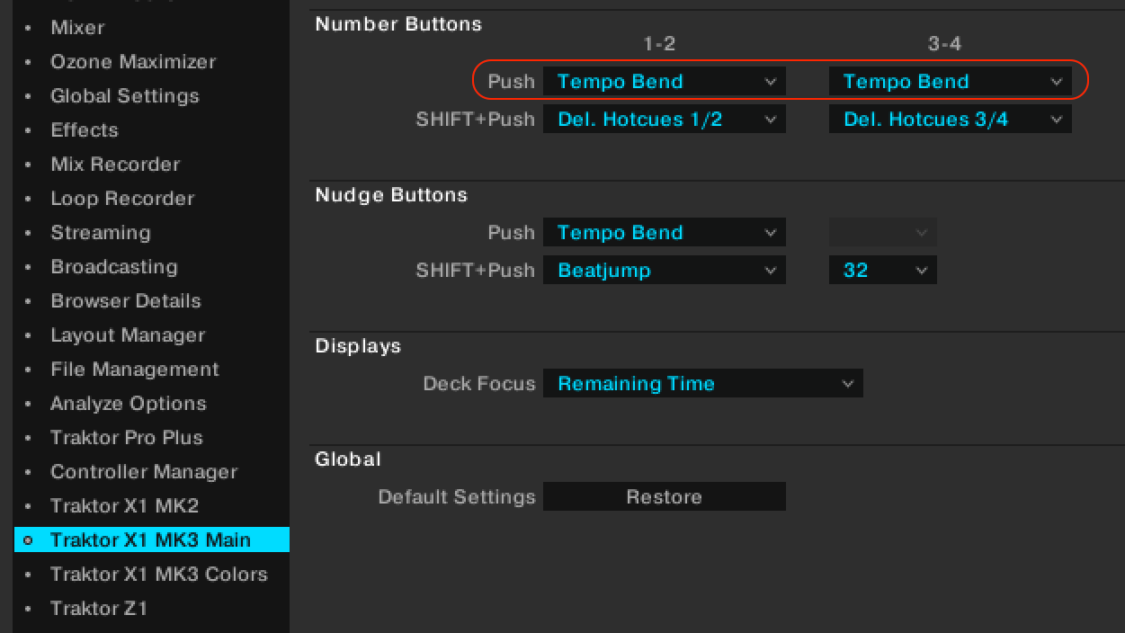The image size is (1125, 633).
Task: Open the Tempo Bend dropdown for buttons 3-4
Action: pyautogui.click(x=950, y=81)
